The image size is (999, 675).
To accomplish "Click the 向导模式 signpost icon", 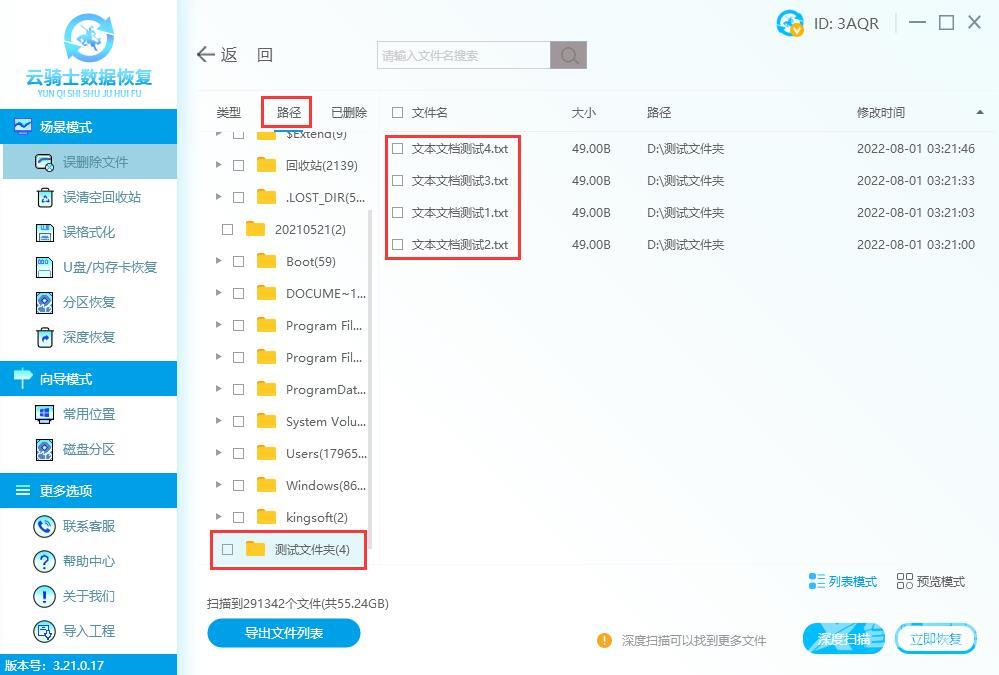I will pyautogui.click(x=23, y=378).
